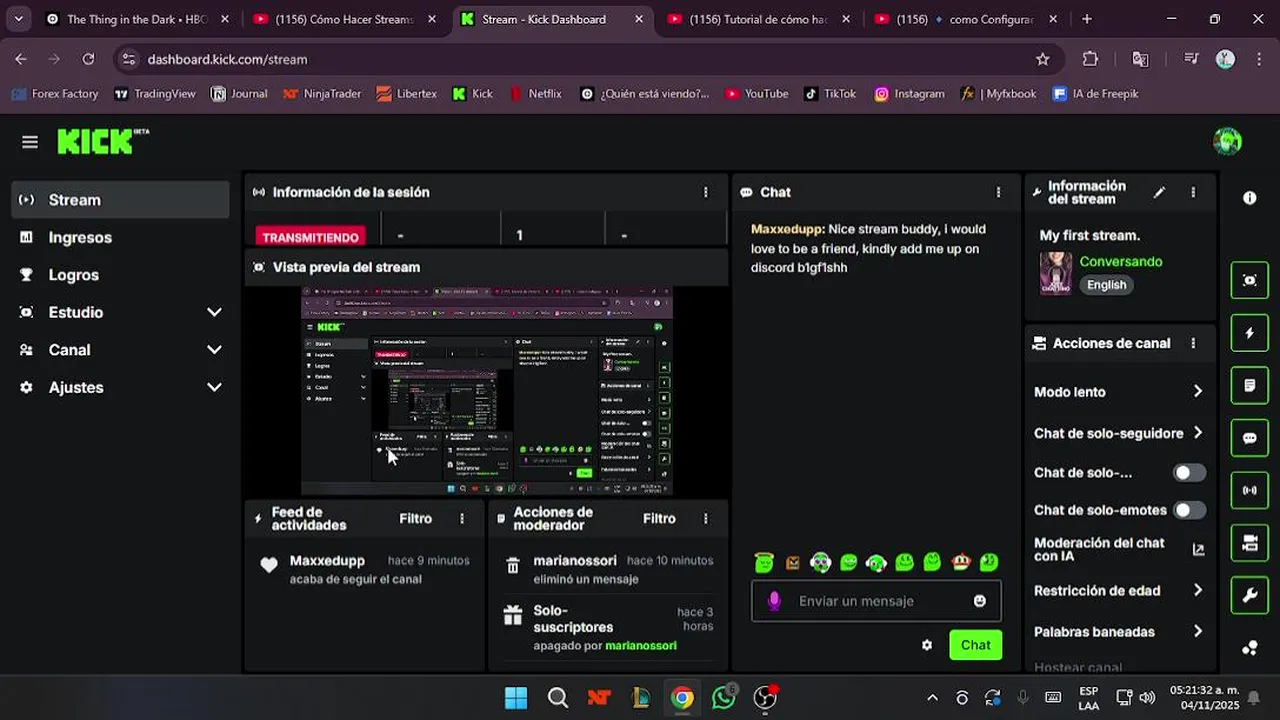Image resolution: width=1280 pixels, height=720 pixels.
Task: Select Stream in the sidebar
Action: tap(121, 200)
